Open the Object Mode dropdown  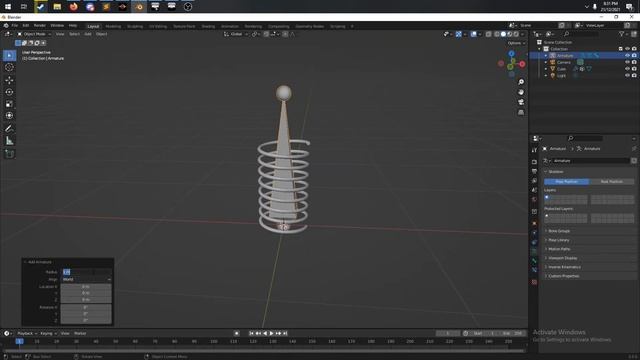[34, 34]
